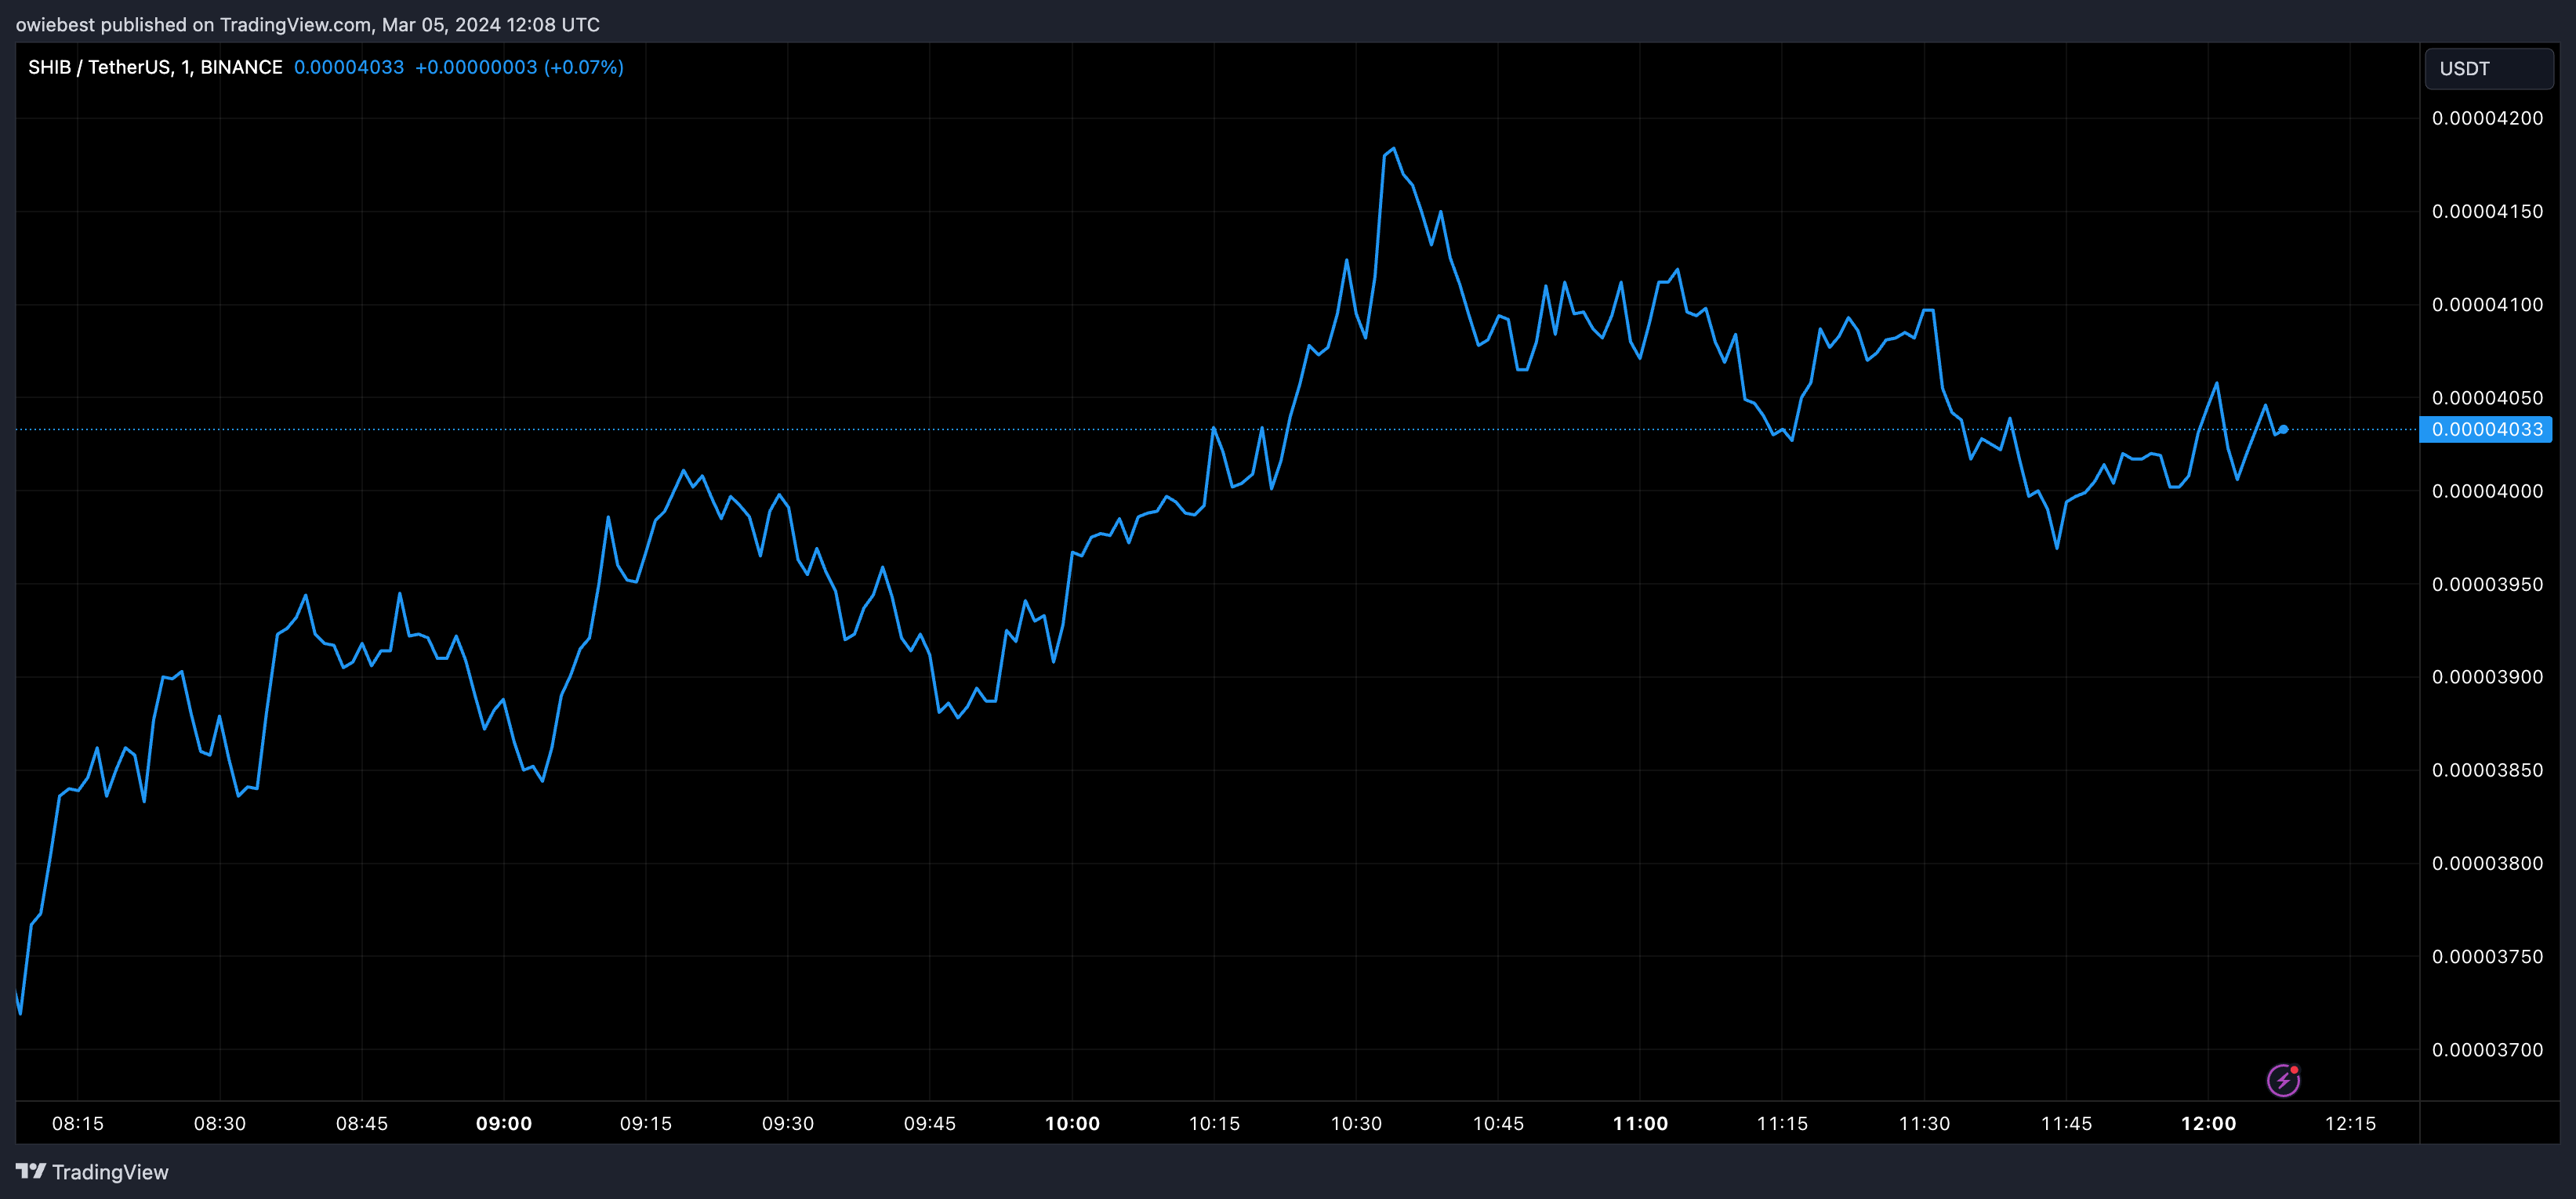Click the 08:15 time axis label
The image size is (2576, 1199).
(x=78, y=1123)
